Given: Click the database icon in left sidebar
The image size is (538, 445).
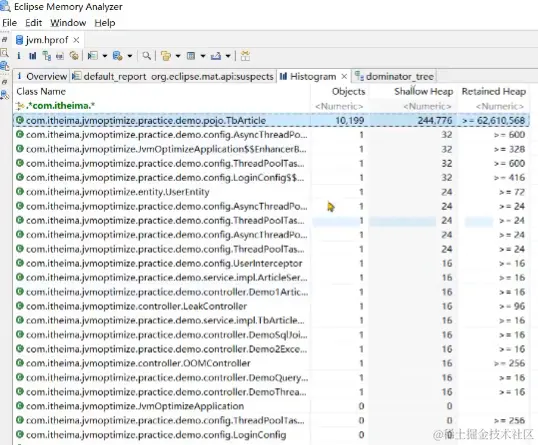Looking at the screenshot, I should pyautogui.click(x=4, y=66).
